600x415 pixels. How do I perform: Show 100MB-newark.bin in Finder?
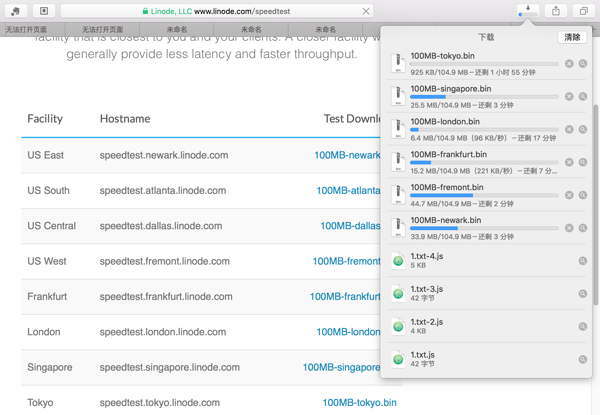(x=582, y=228)
